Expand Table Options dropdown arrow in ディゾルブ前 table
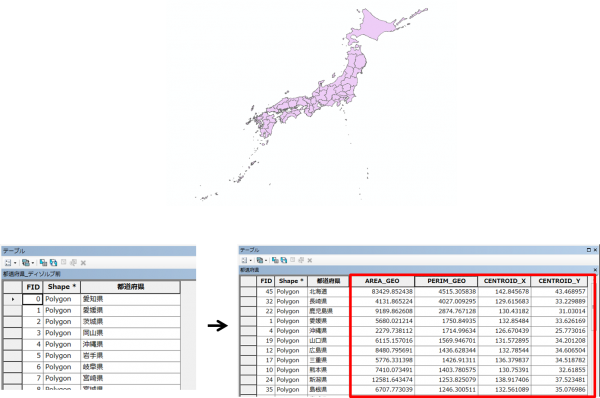This screenshot has width=600, height=398. tap(15, 263)
